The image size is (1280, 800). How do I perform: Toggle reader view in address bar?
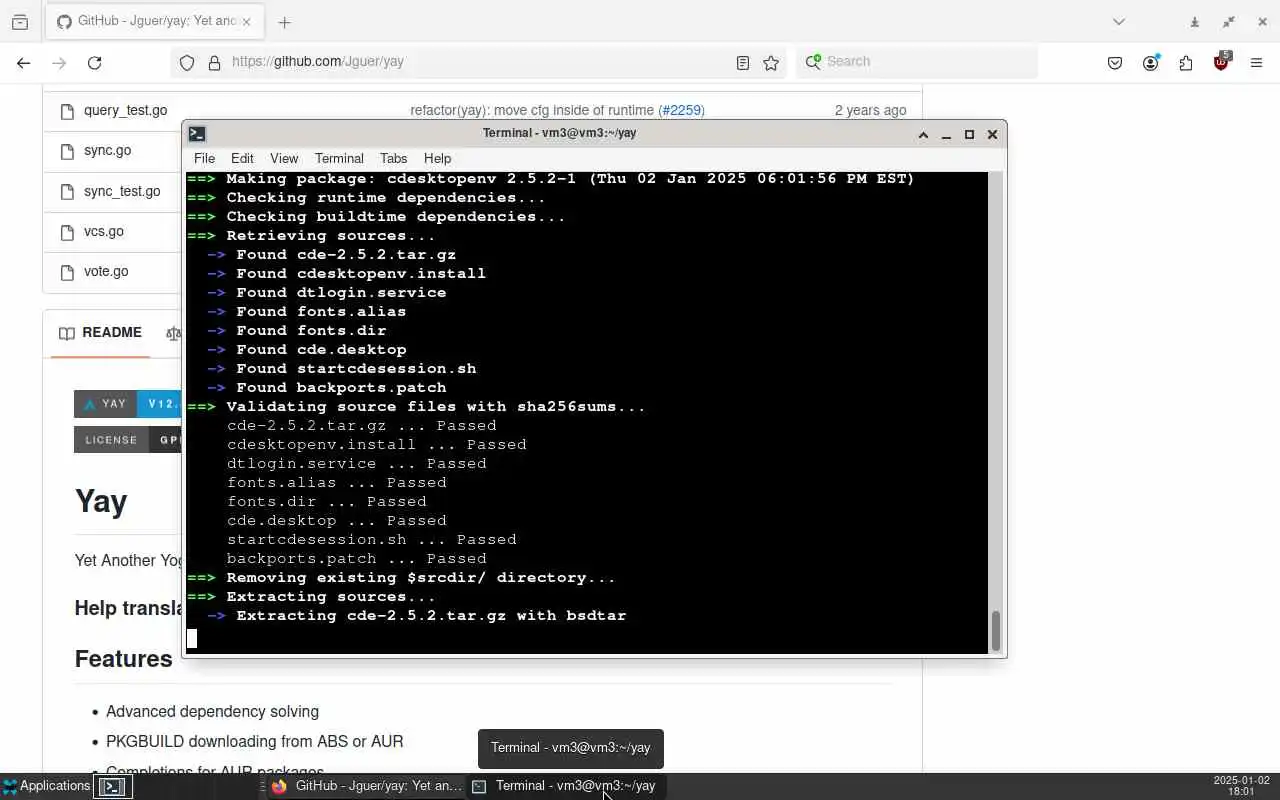pyautogui.click(x=743, y=62)
